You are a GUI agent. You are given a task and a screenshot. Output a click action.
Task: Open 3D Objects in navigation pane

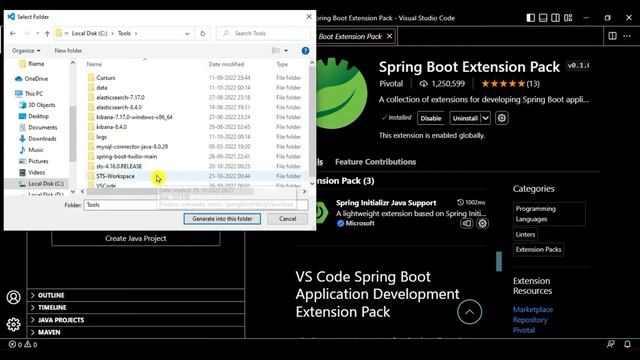41,105
